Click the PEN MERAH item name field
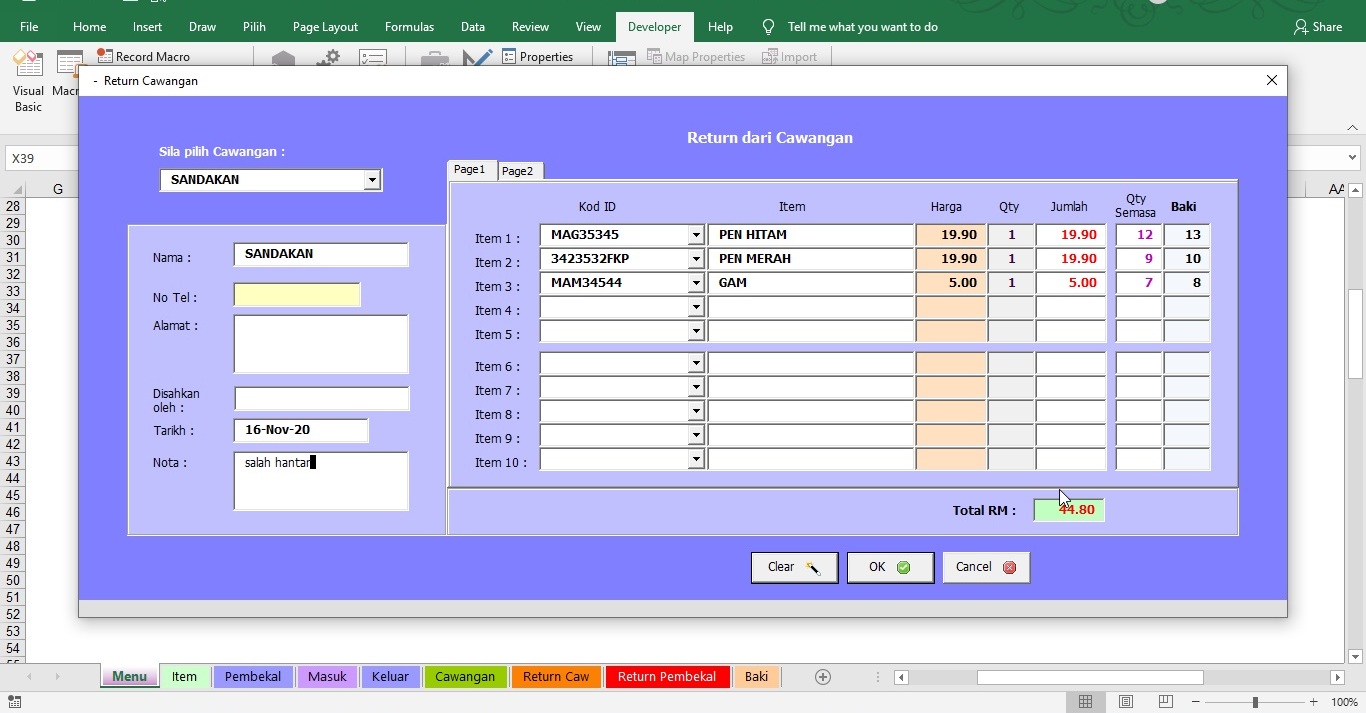The height and width of the screenshot is (713, 1366). tap(811, 259)
